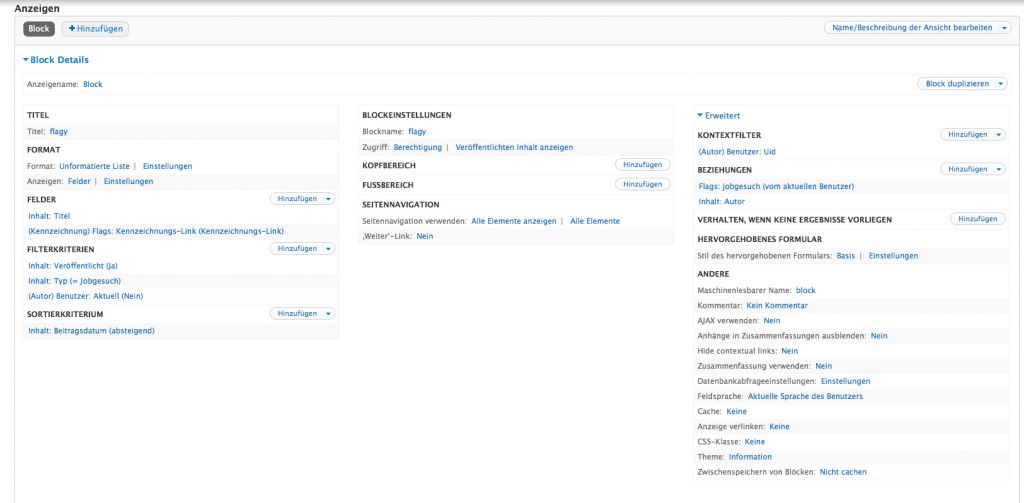Click Veröffentlichten Inhalt anzeigen access link

pyautogui.click(x=514, y=147)
